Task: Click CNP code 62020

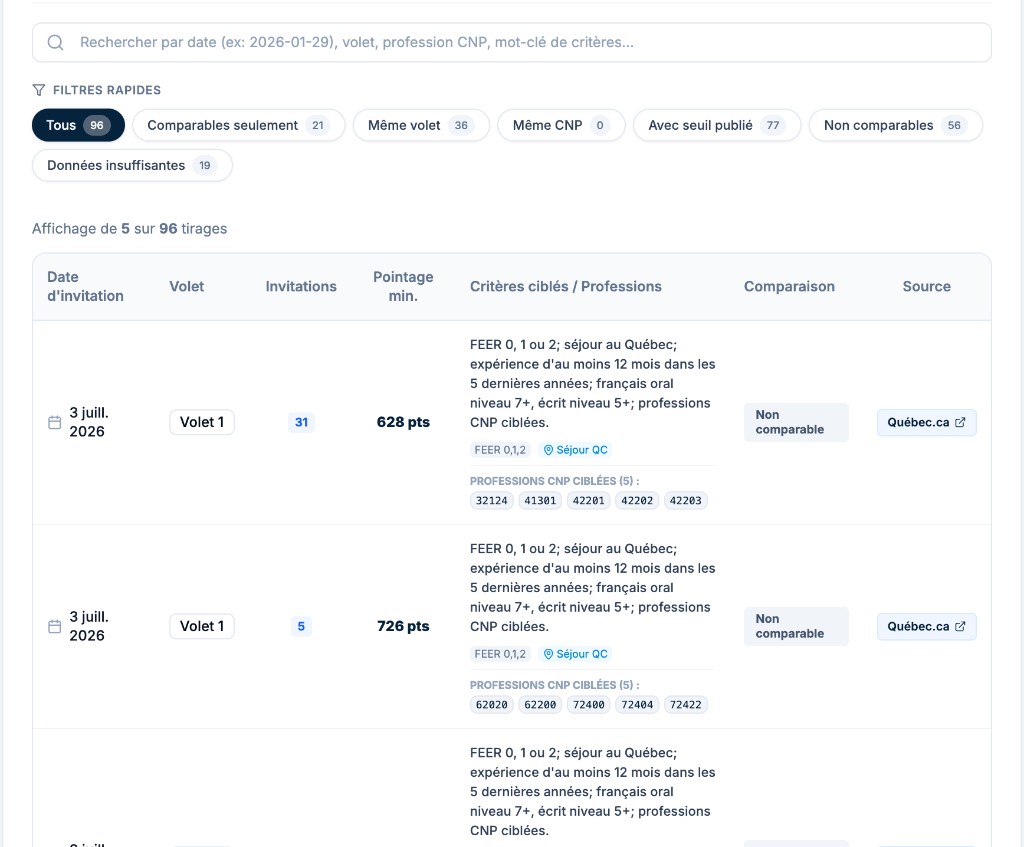Action: (x=491, y=705)
